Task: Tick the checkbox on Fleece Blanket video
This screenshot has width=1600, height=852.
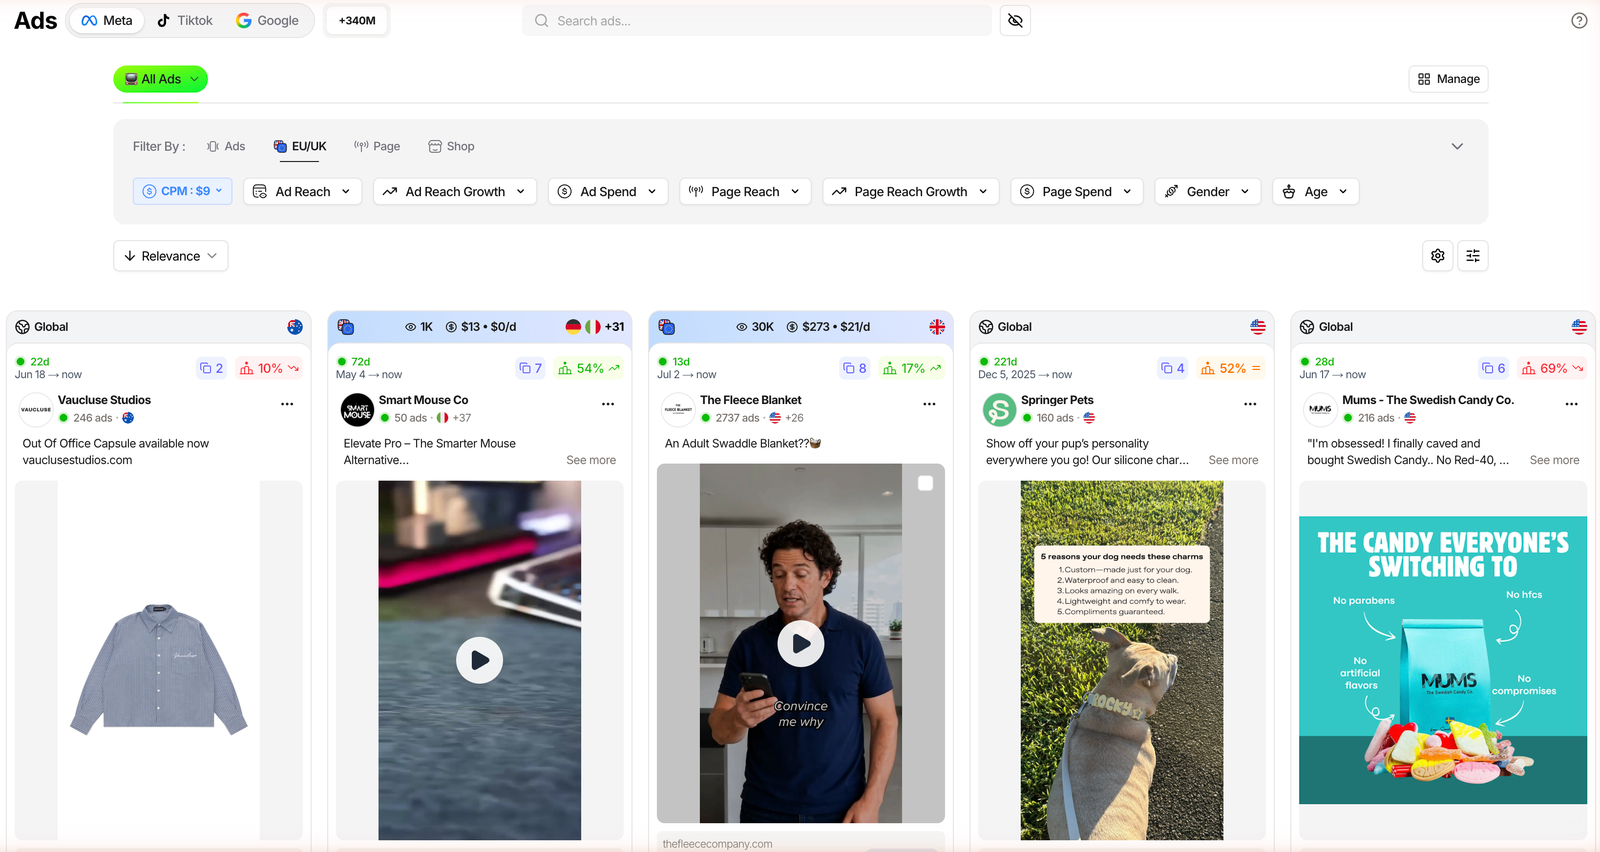Action: point(925,483)
